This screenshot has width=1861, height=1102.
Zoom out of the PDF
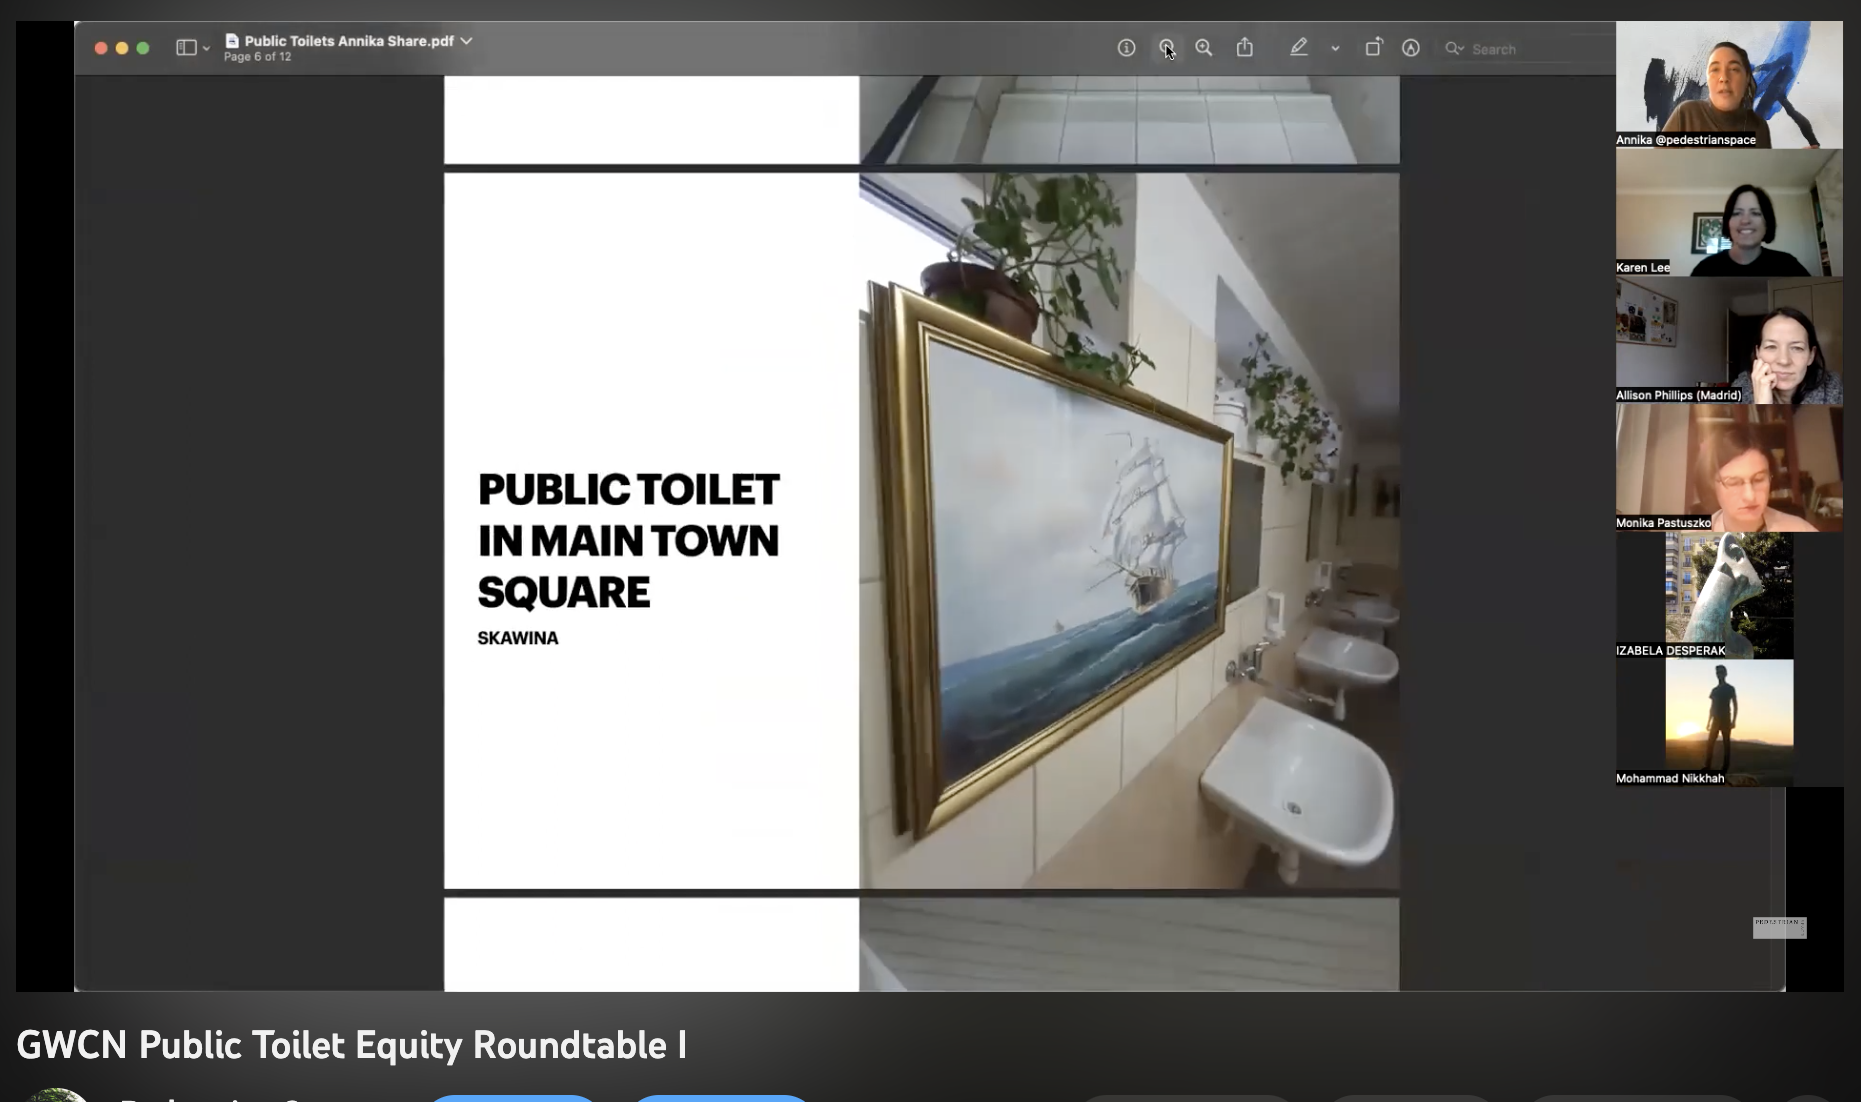point(1168,48)
